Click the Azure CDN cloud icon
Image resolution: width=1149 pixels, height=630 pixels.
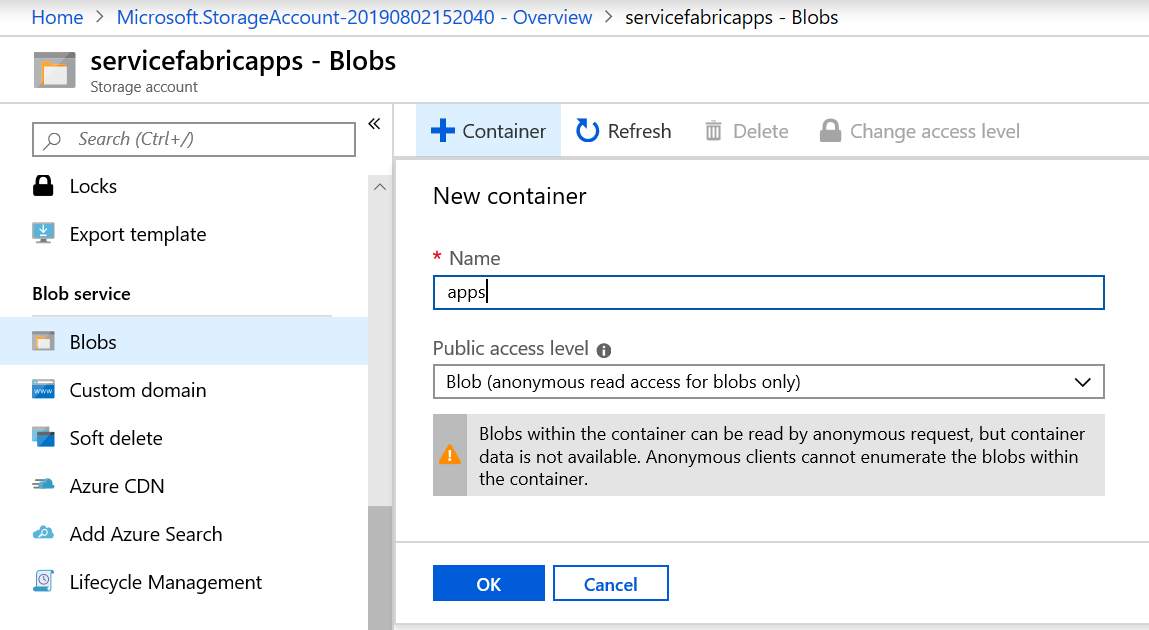point(43,486)
